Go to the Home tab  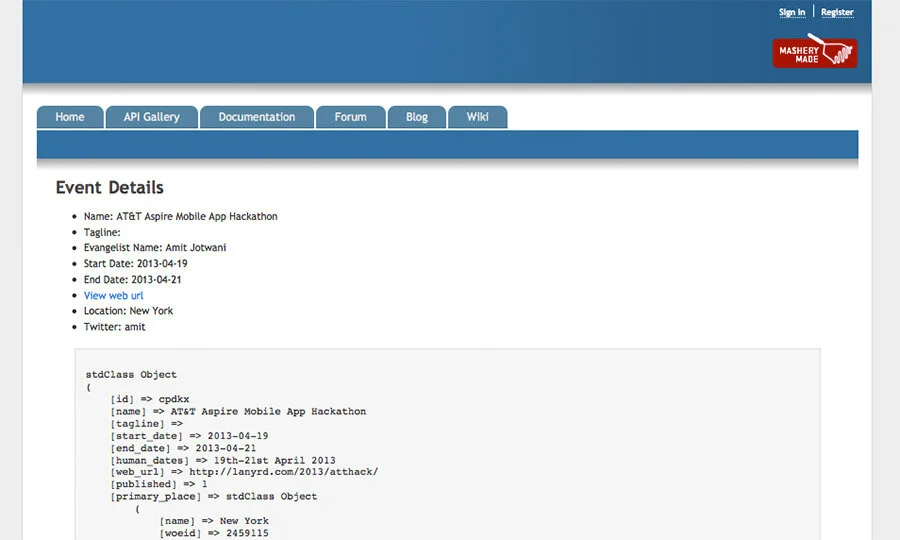[70, 117]
